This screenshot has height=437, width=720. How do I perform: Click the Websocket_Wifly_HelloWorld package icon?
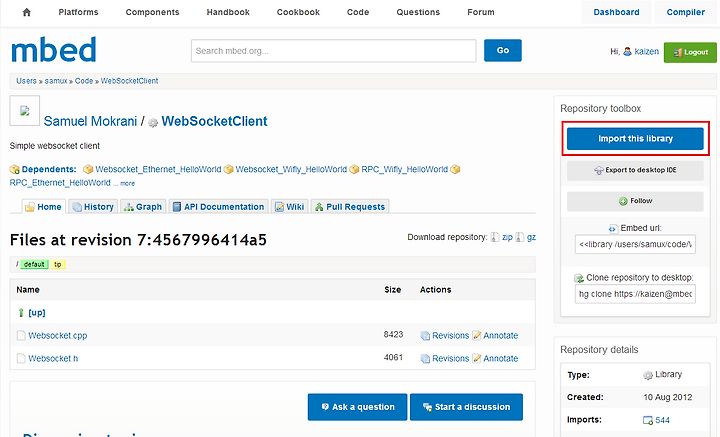(228, 169)
